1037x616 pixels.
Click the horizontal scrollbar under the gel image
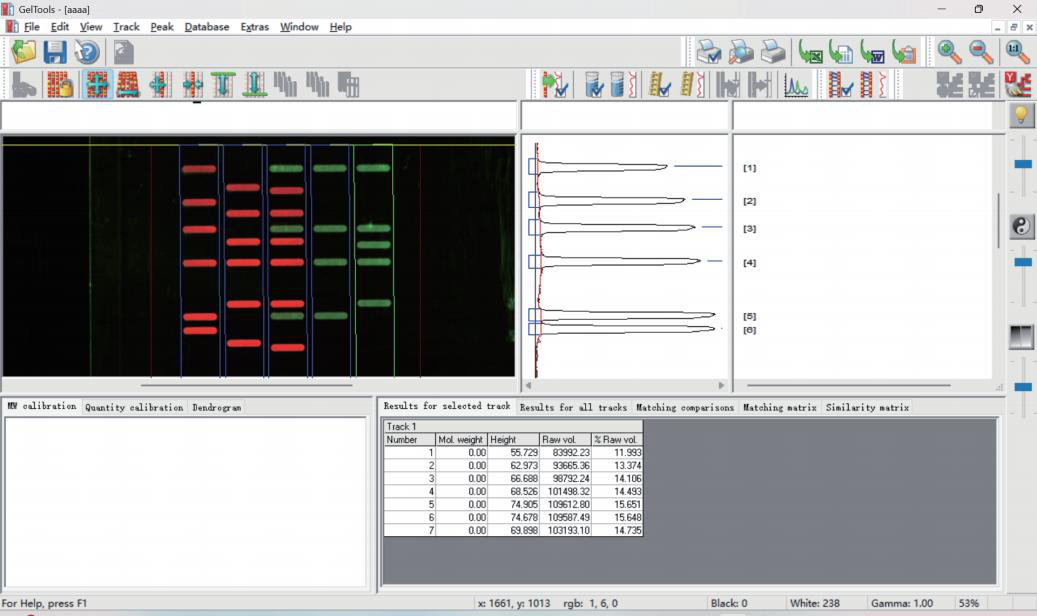coord(247,385)
